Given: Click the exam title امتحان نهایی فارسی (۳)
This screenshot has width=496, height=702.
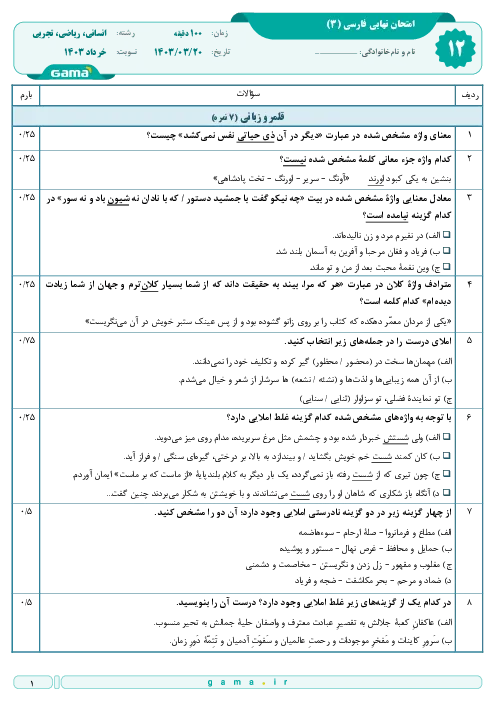Looking at the screenshot, I should (x=371, y=24).
